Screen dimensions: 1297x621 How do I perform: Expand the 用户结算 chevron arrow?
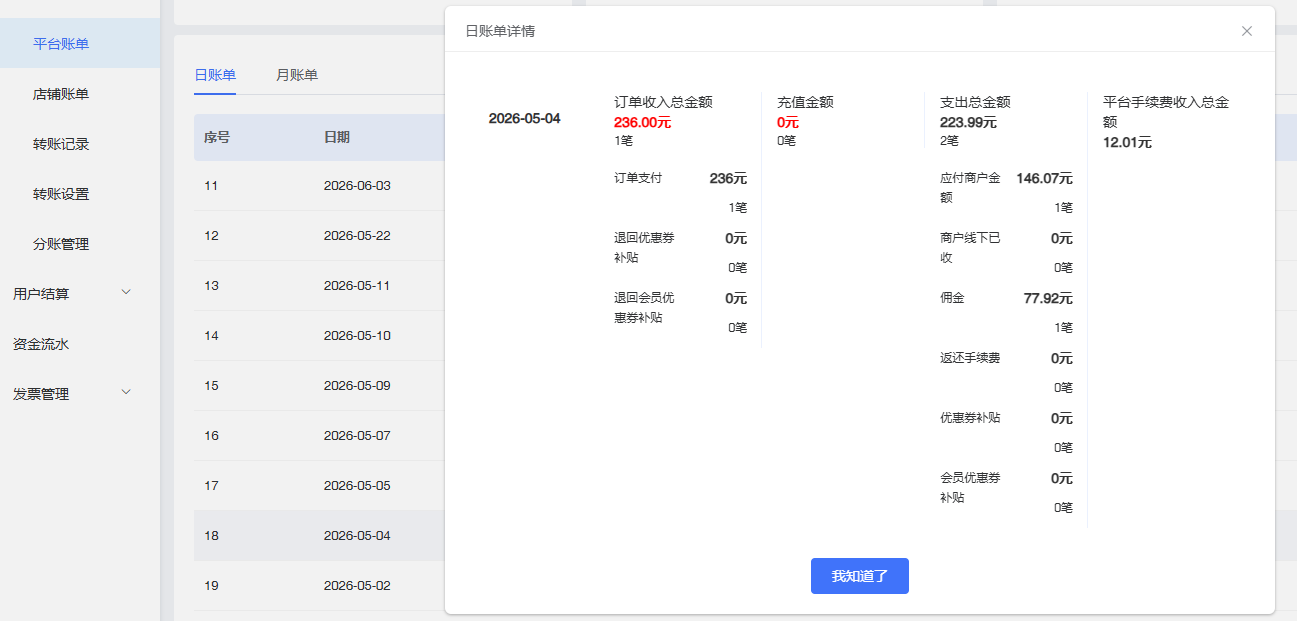coord(126,292)
